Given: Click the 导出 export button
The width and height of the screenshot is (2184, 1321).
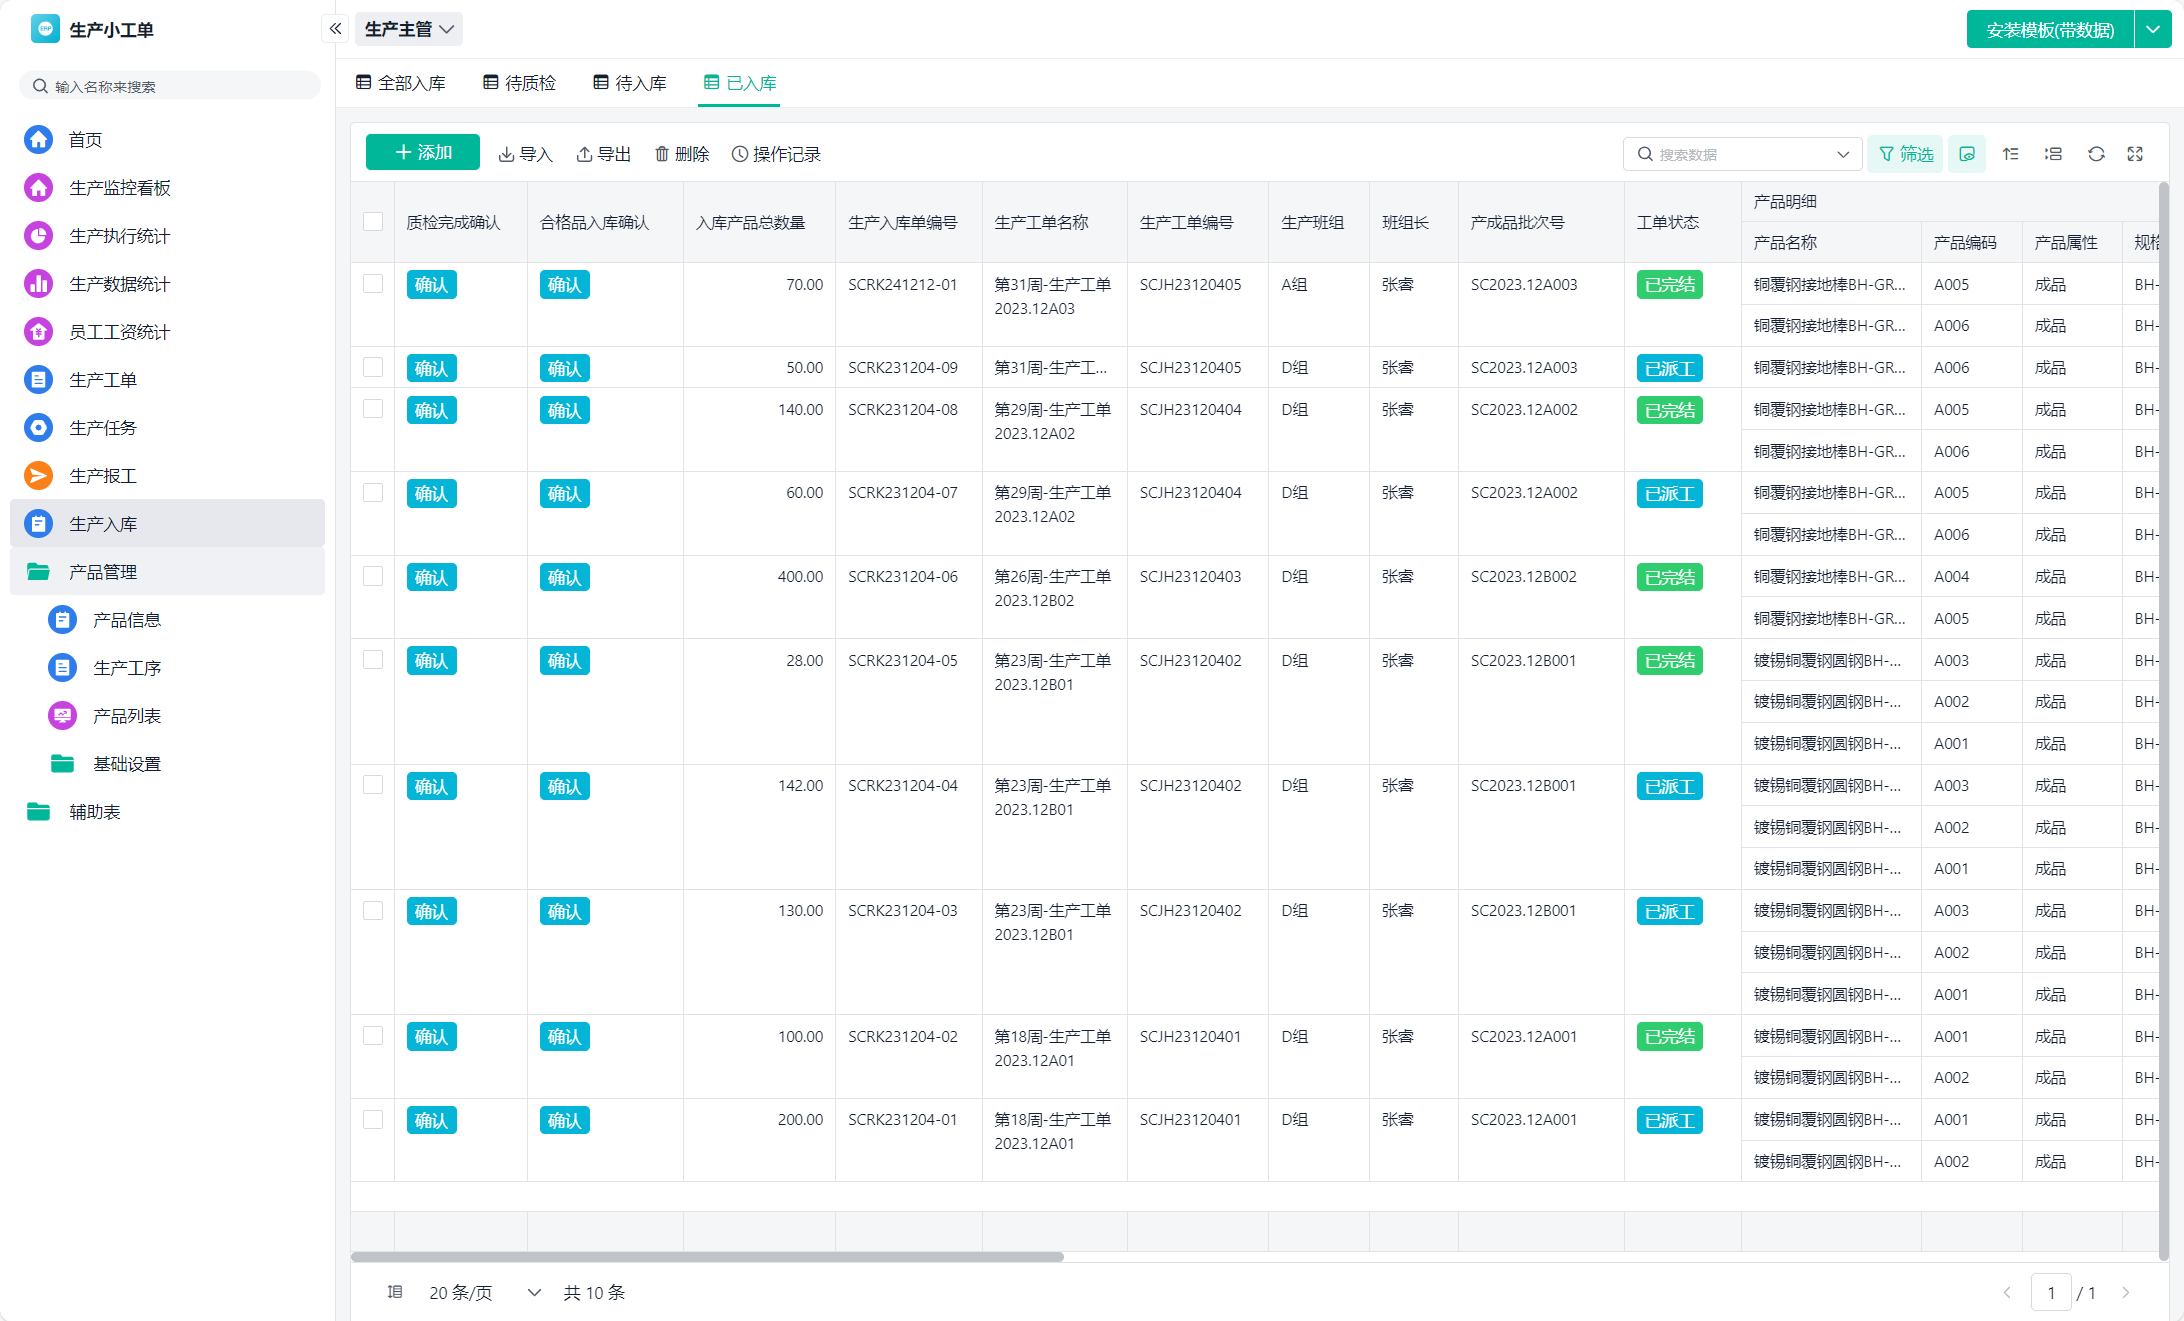Looking at the screenshot, I should click(x=604, y=154).
